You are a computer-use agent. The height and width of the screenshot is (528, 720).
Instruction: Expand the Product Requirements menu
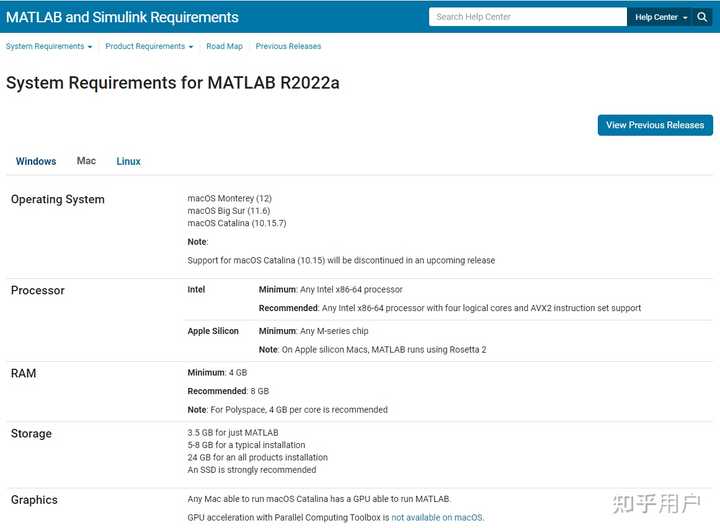pos(149,46)
